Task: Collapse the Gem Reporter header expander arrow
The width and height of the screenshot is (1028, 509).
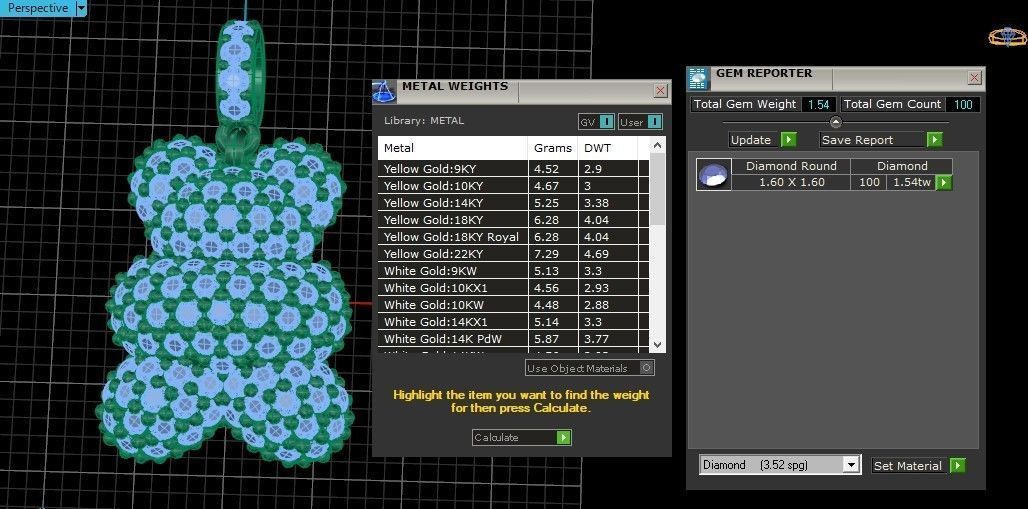Action: (835, 121)
